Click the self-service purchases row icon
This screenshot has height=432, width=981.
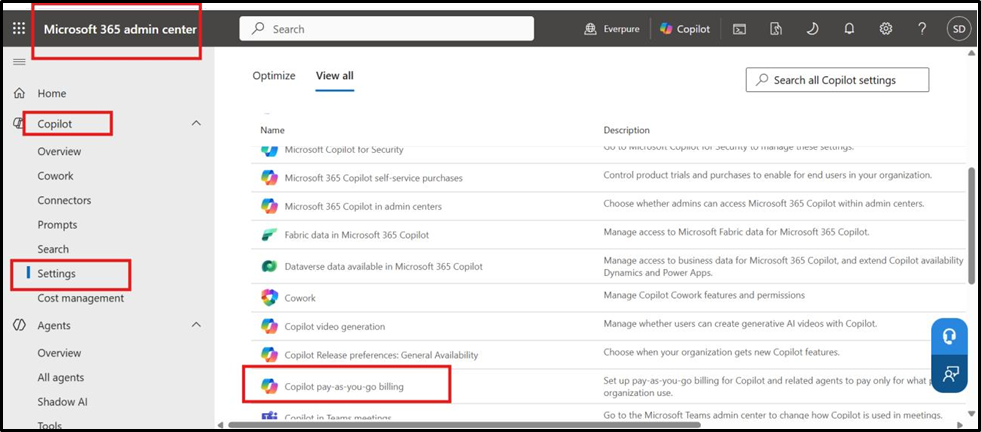point(269,178)
